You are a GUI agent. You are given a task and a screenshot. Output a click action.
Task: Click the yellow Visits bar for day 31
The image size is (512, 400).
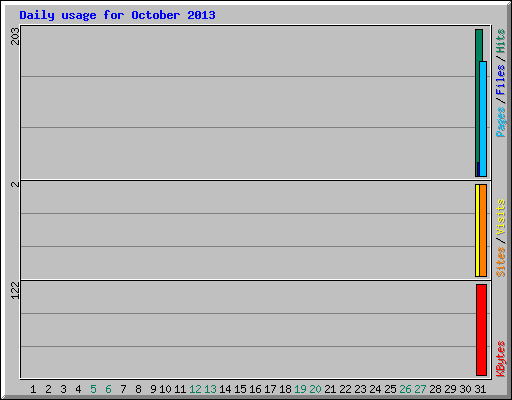477,230
